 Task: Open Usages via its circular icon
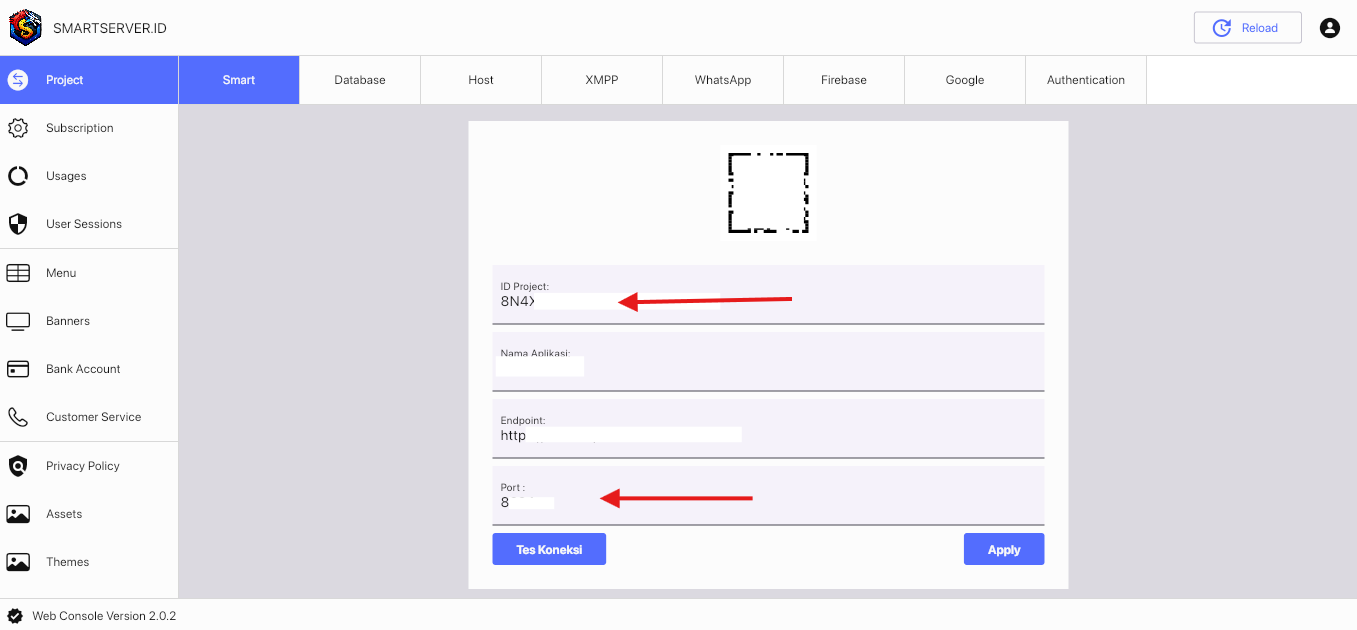[18, 176]
